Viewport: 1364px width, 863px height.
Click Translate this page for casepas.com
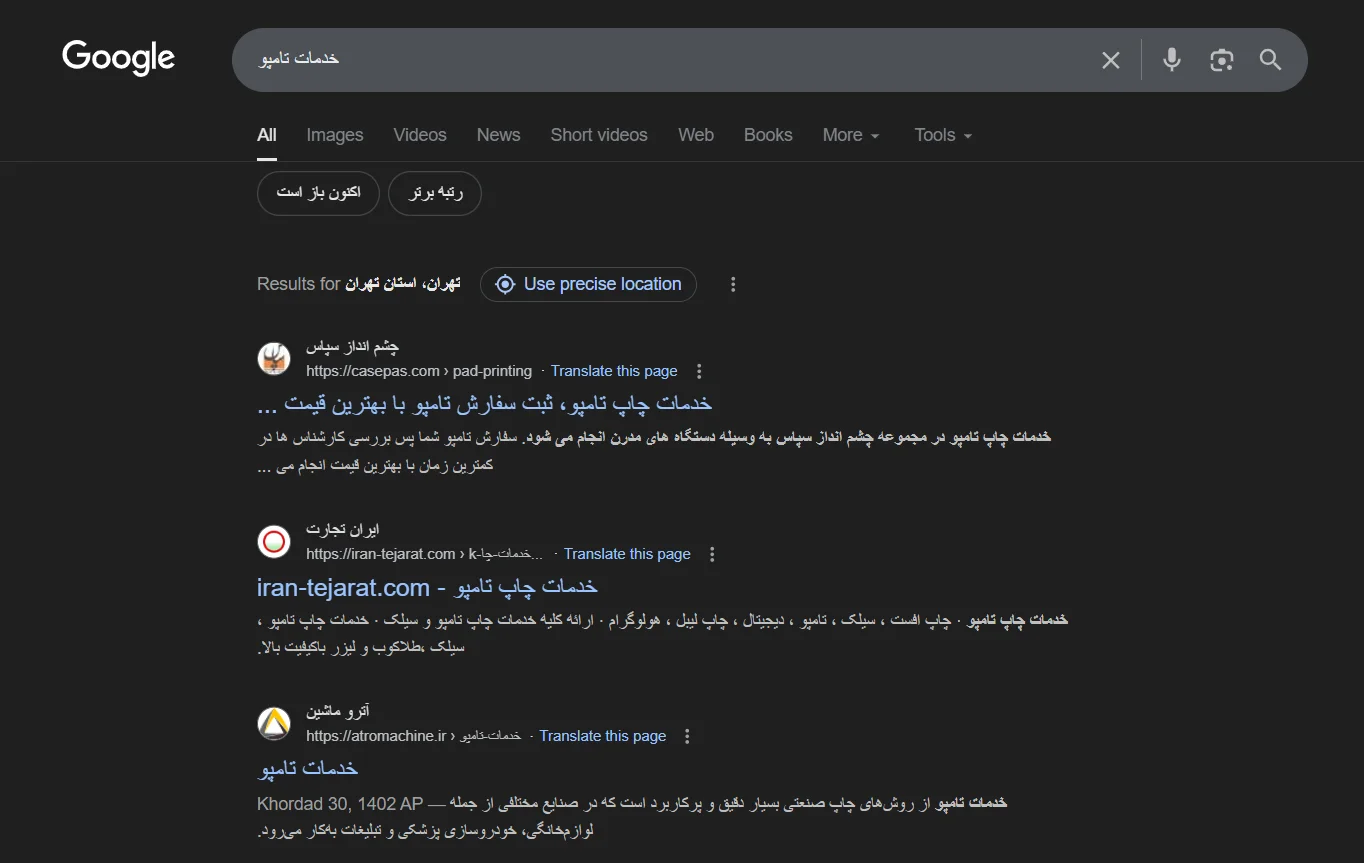(x=614, y=371)
